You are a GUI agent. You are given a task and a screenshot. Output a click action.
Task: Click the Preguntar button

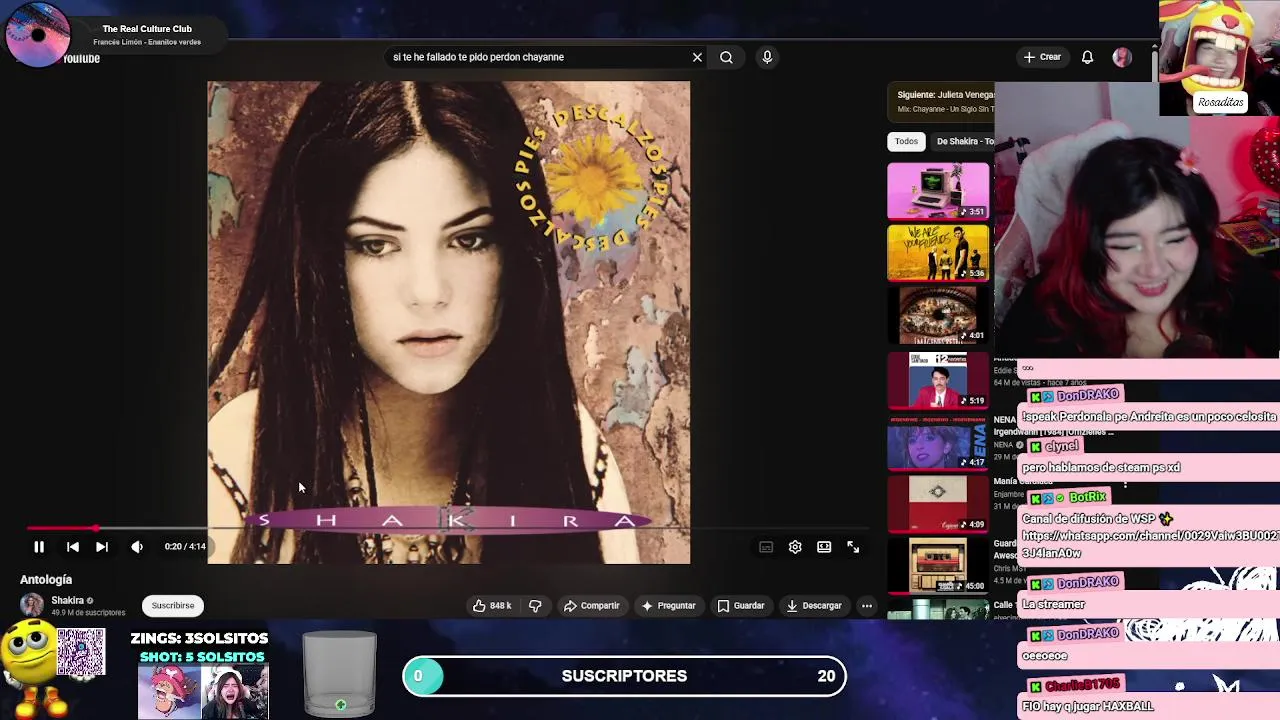tap(669, 605)
